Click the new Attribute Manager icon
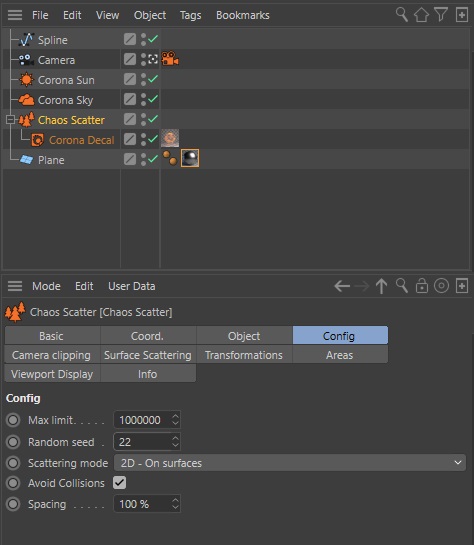The width and height of the screenshot is (474, 545). [461, 286]
